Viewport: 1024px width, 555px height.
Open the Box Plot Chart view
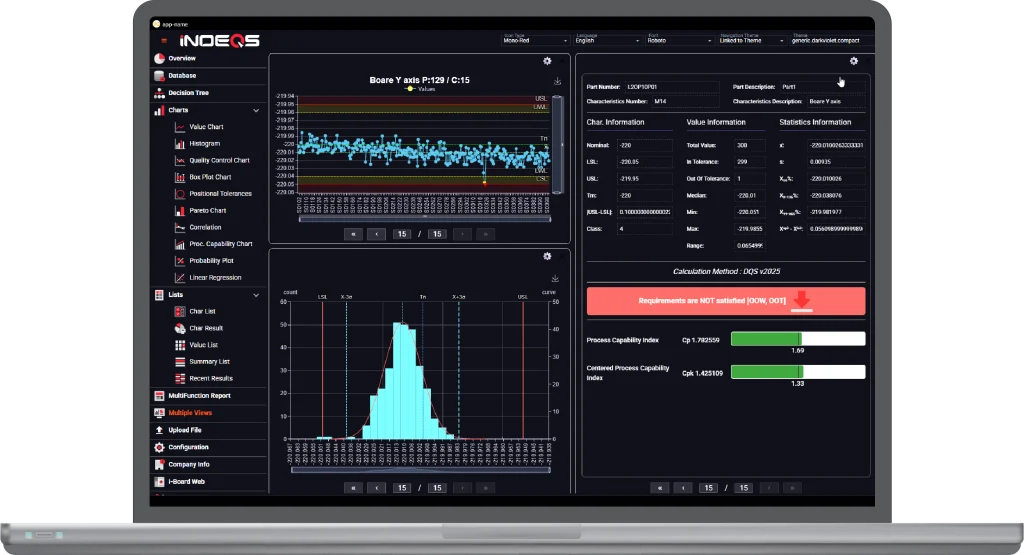tap(209, 177)
